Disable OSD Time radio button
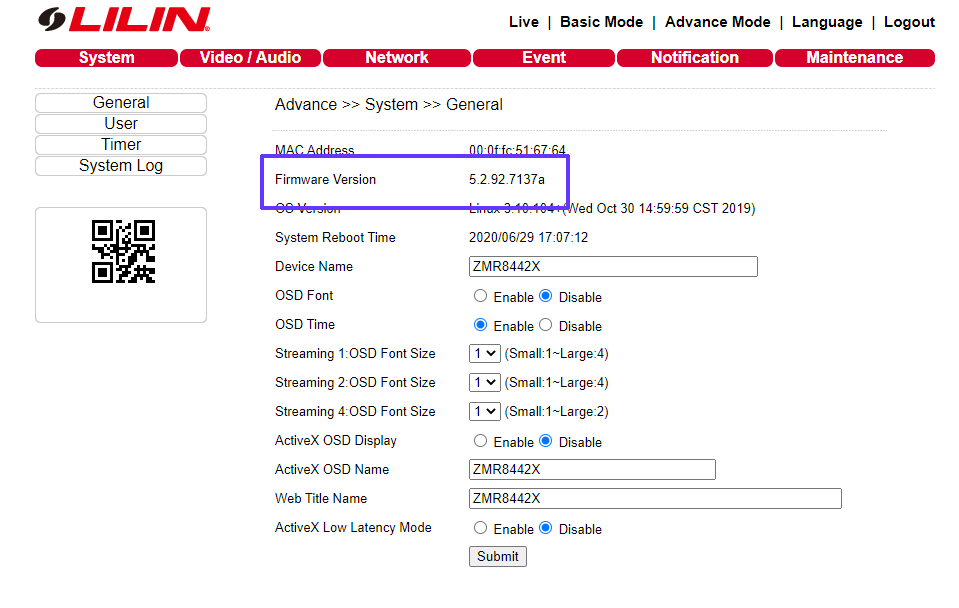The height and width of the screenshot is (608, 959). point(546,325)
